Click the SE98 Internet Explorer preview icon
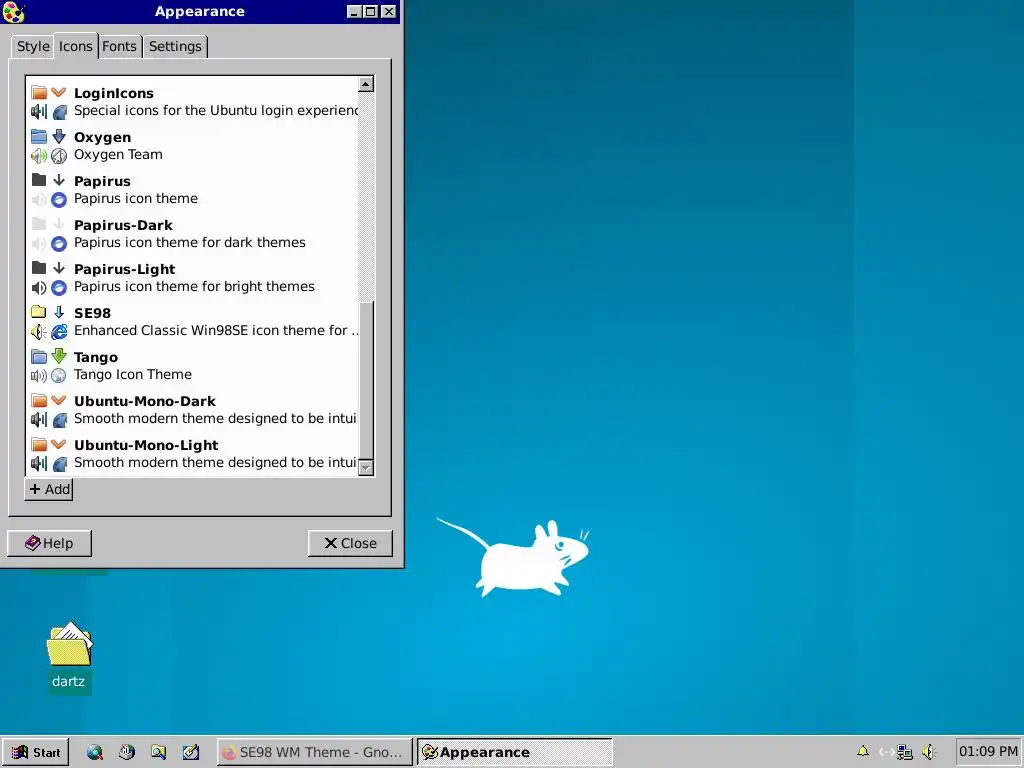Image resolution: width=1024 pixels, height=768 pixels. pyautogui.click(x=59, y=331)
